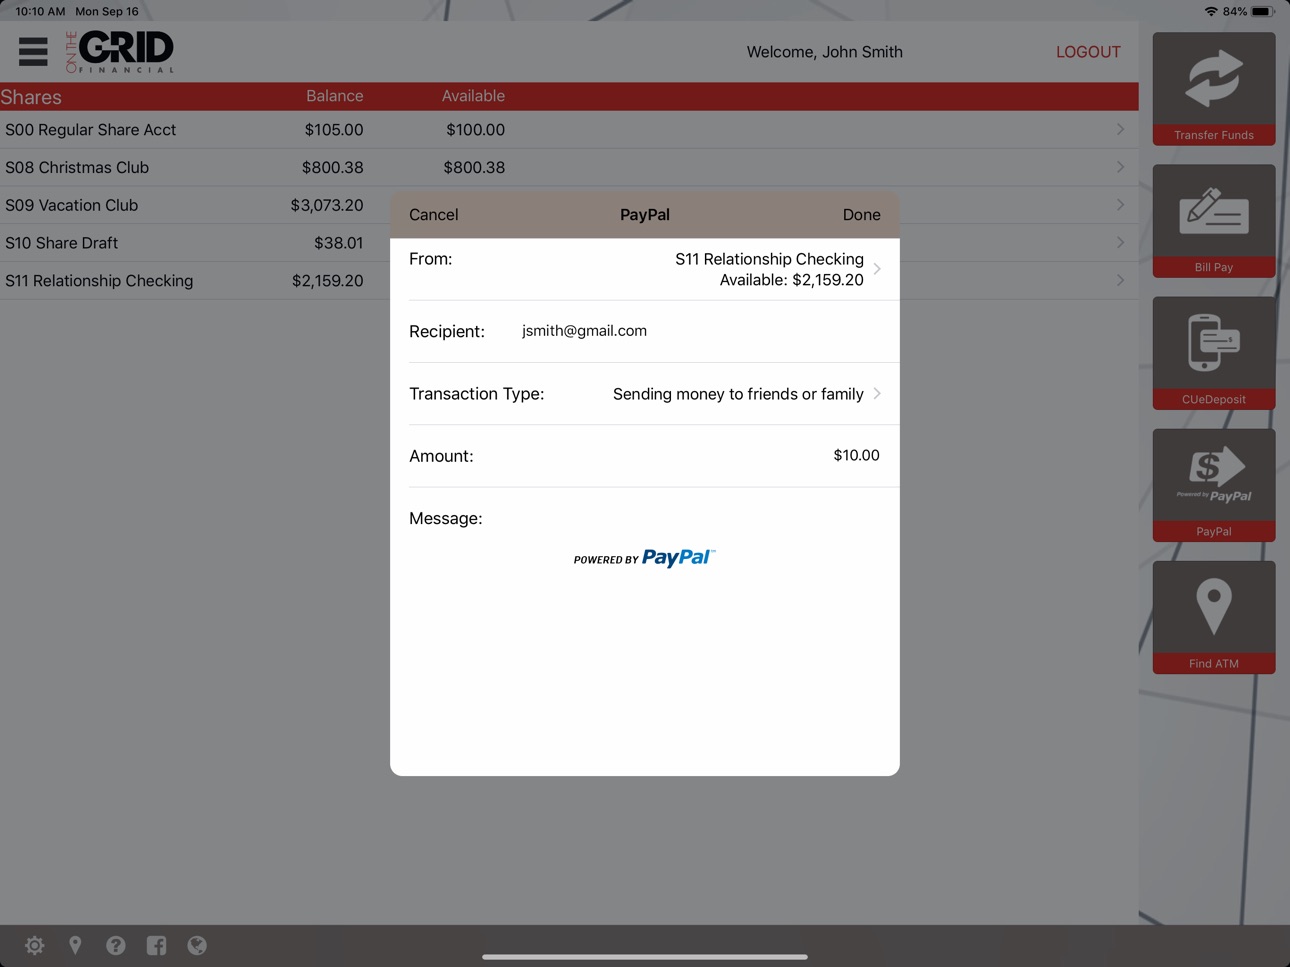This screenshot has height=967, width=1290.
Task: Expand chevron for S08 Christmas Club
Action: pyautogui.click(x=1120, y=167)
